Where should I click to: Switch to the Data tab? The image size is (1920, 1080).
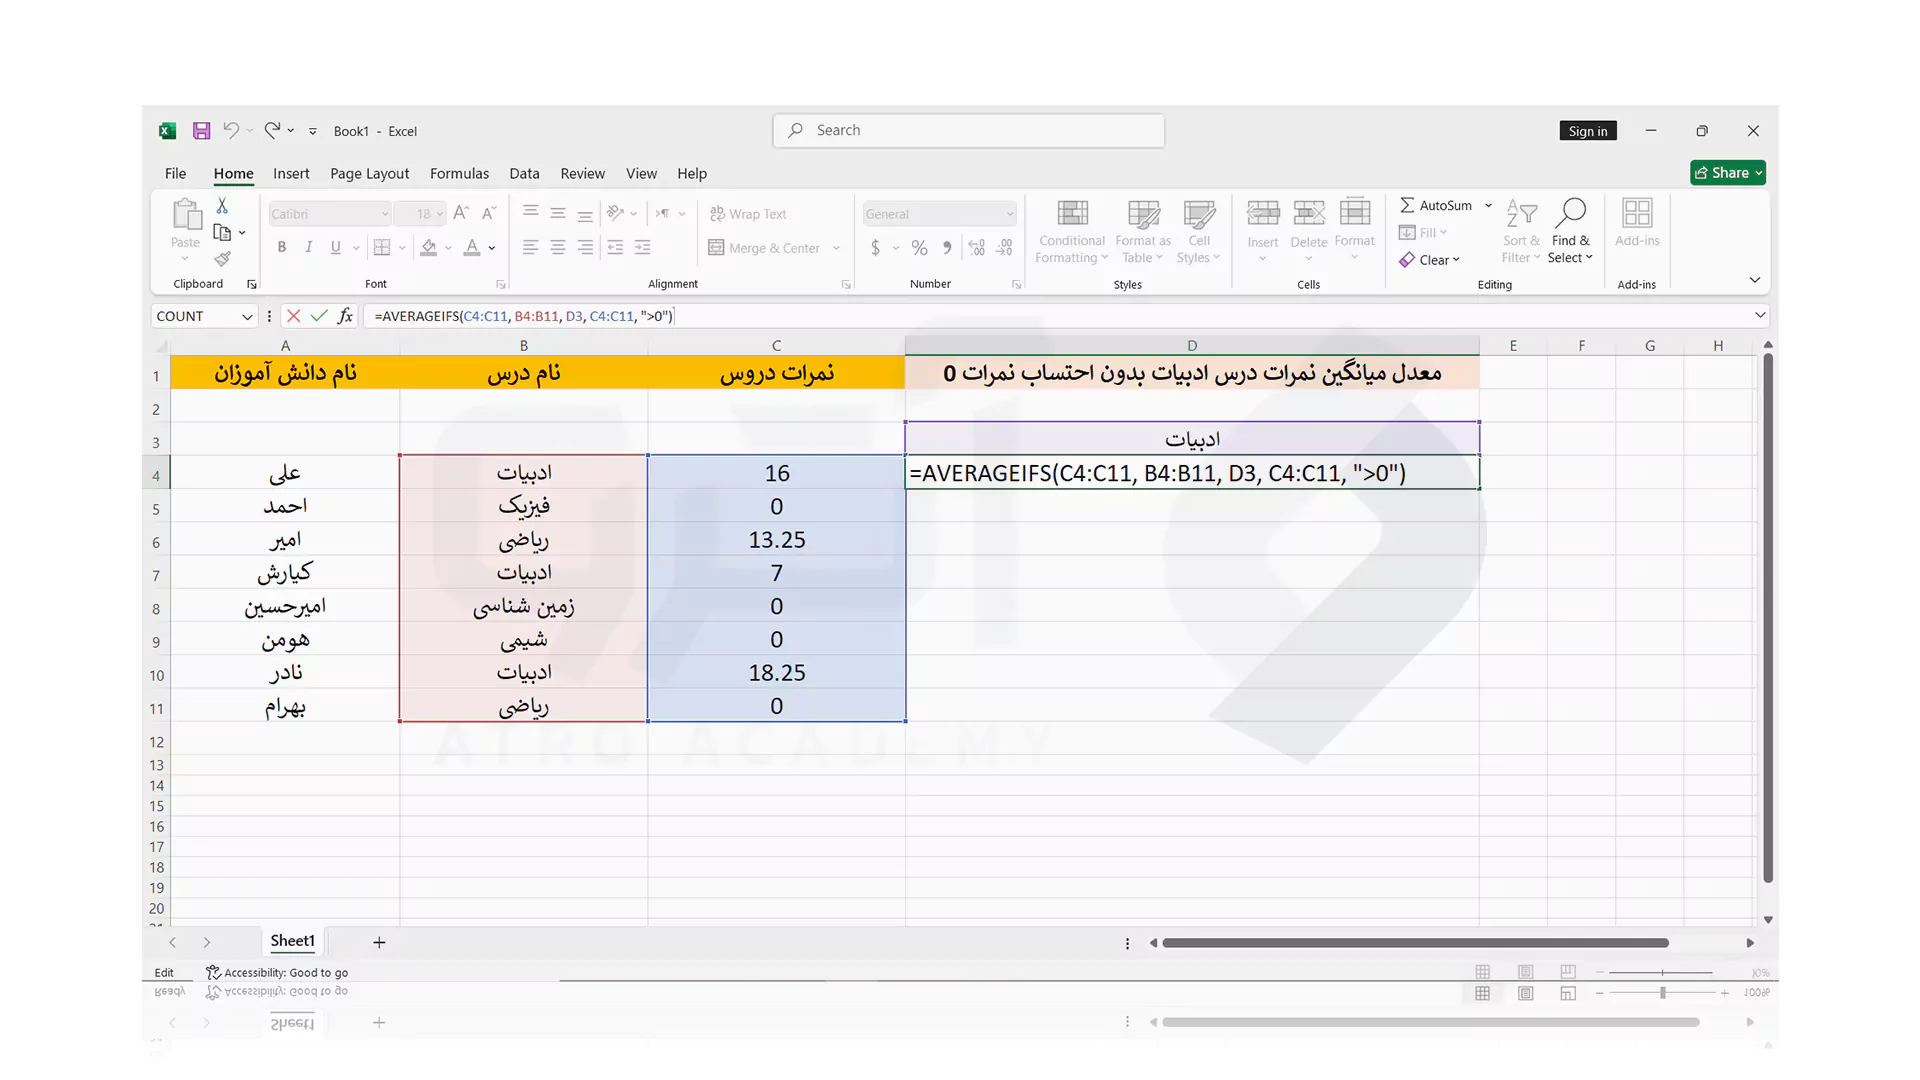524,173
